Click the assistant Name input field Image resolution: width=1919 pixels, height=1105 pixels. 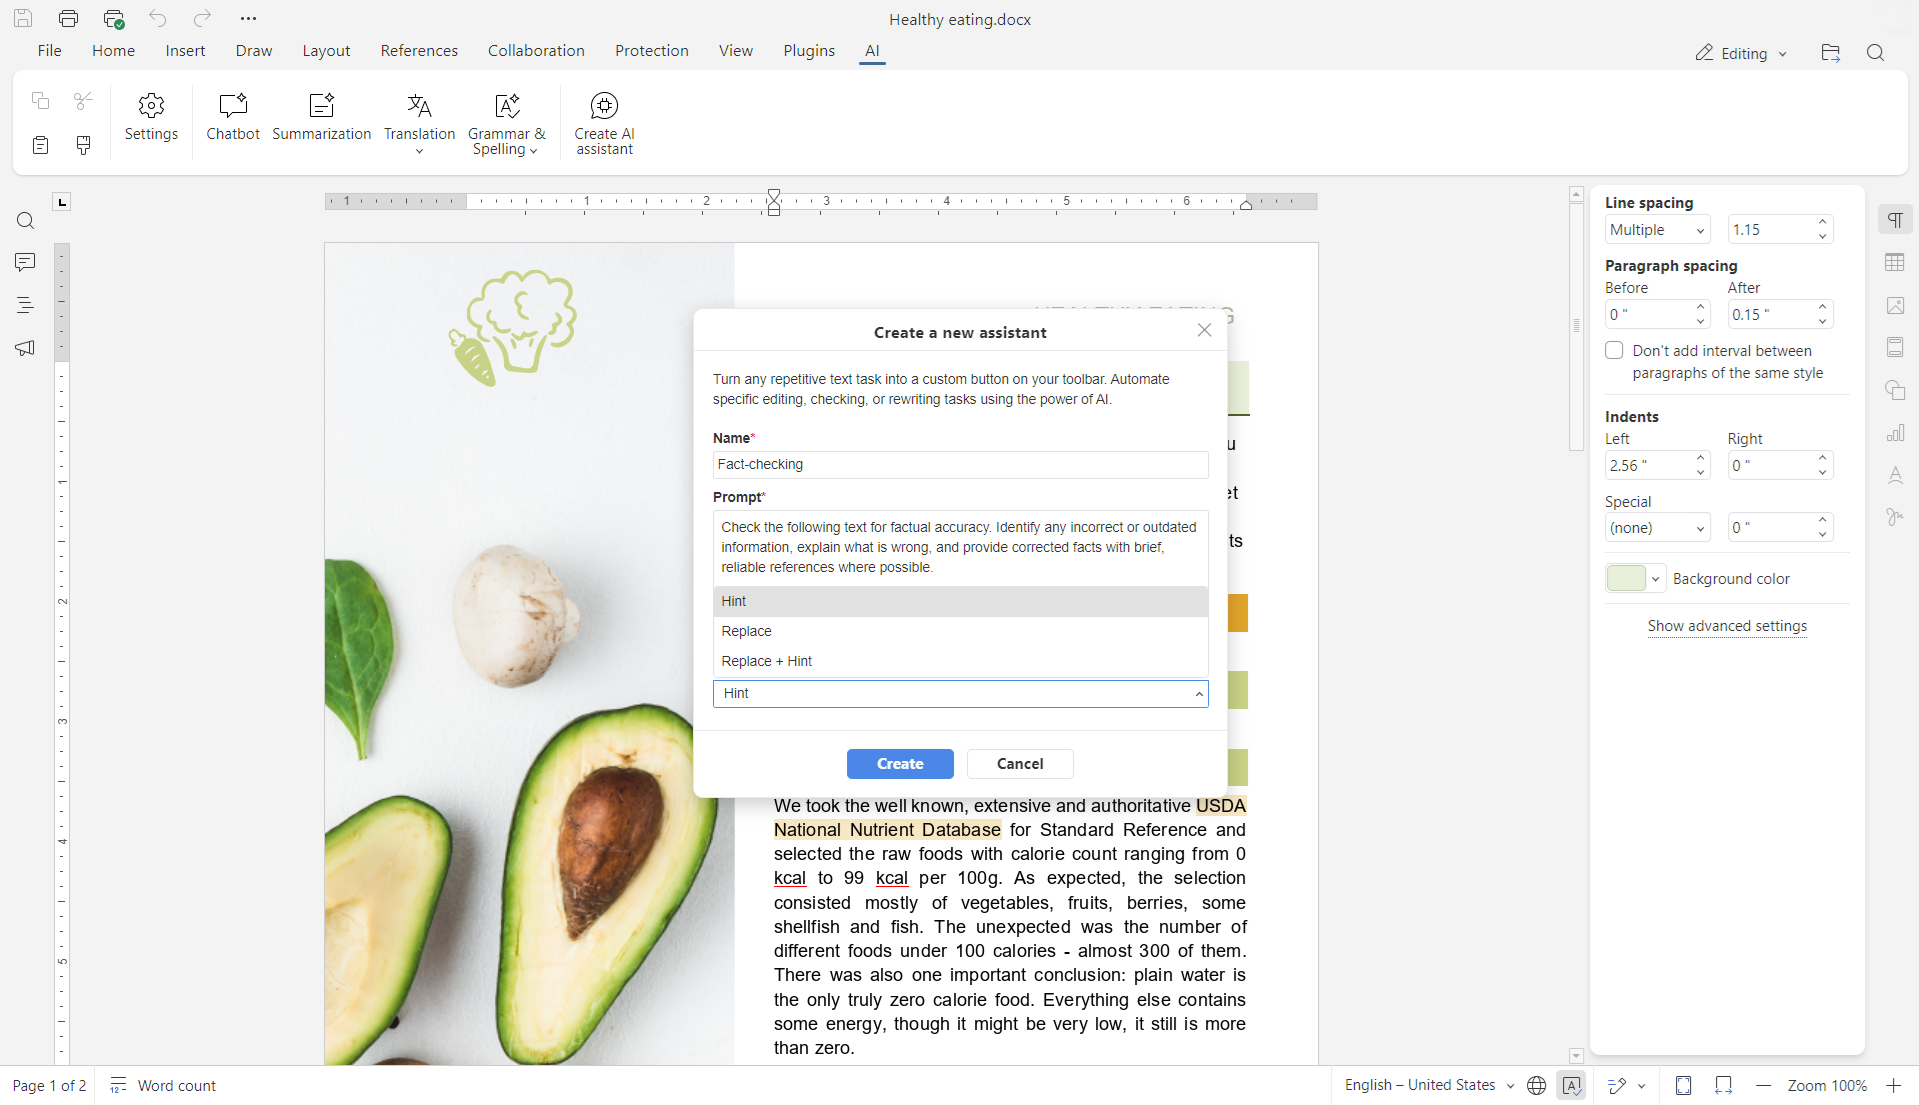pyautogui.click(x=959, y=464)
